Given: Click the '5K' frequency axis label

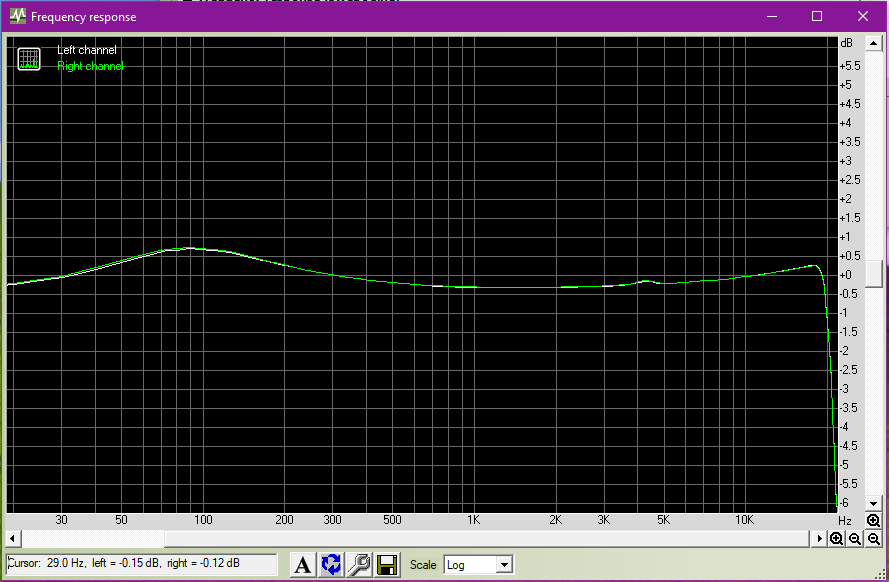Looking at the screenshot, I should [x=663, y=520].
